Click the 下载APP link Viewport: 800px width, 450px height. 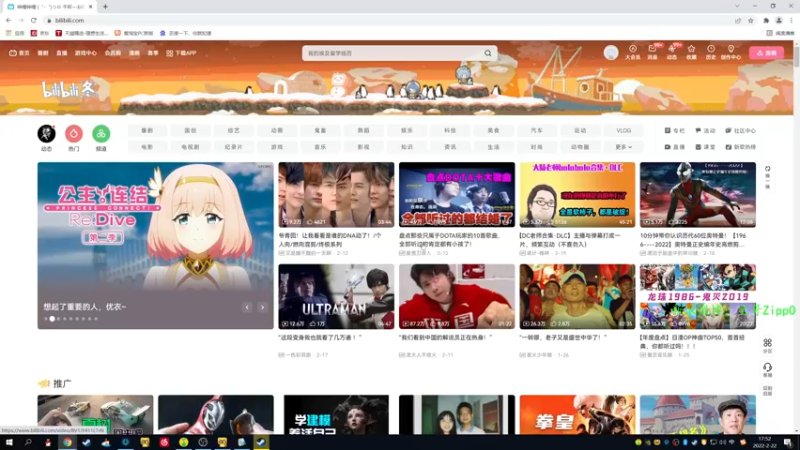pyautogui.click(x=181, y=53)
